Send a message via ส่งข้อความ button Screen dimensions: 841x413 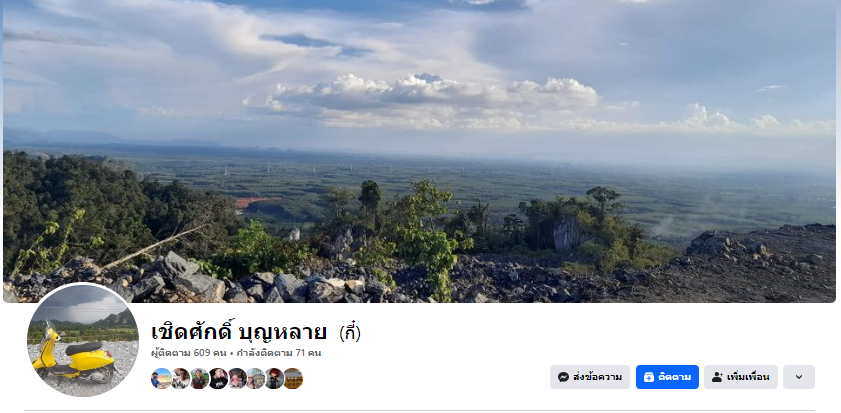[x=589, y=377]
